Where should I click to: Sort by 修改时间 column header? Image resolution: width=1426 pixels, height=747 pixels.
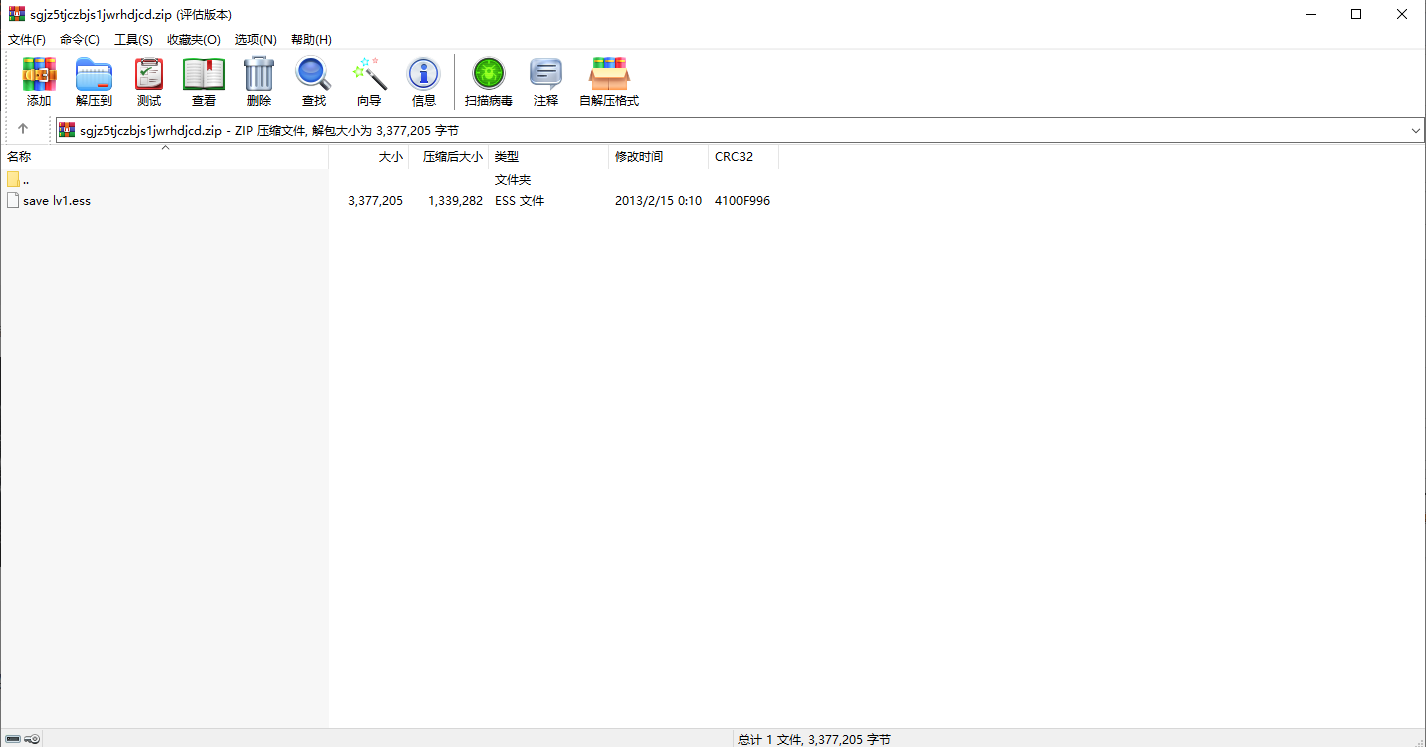click(659, 157)
